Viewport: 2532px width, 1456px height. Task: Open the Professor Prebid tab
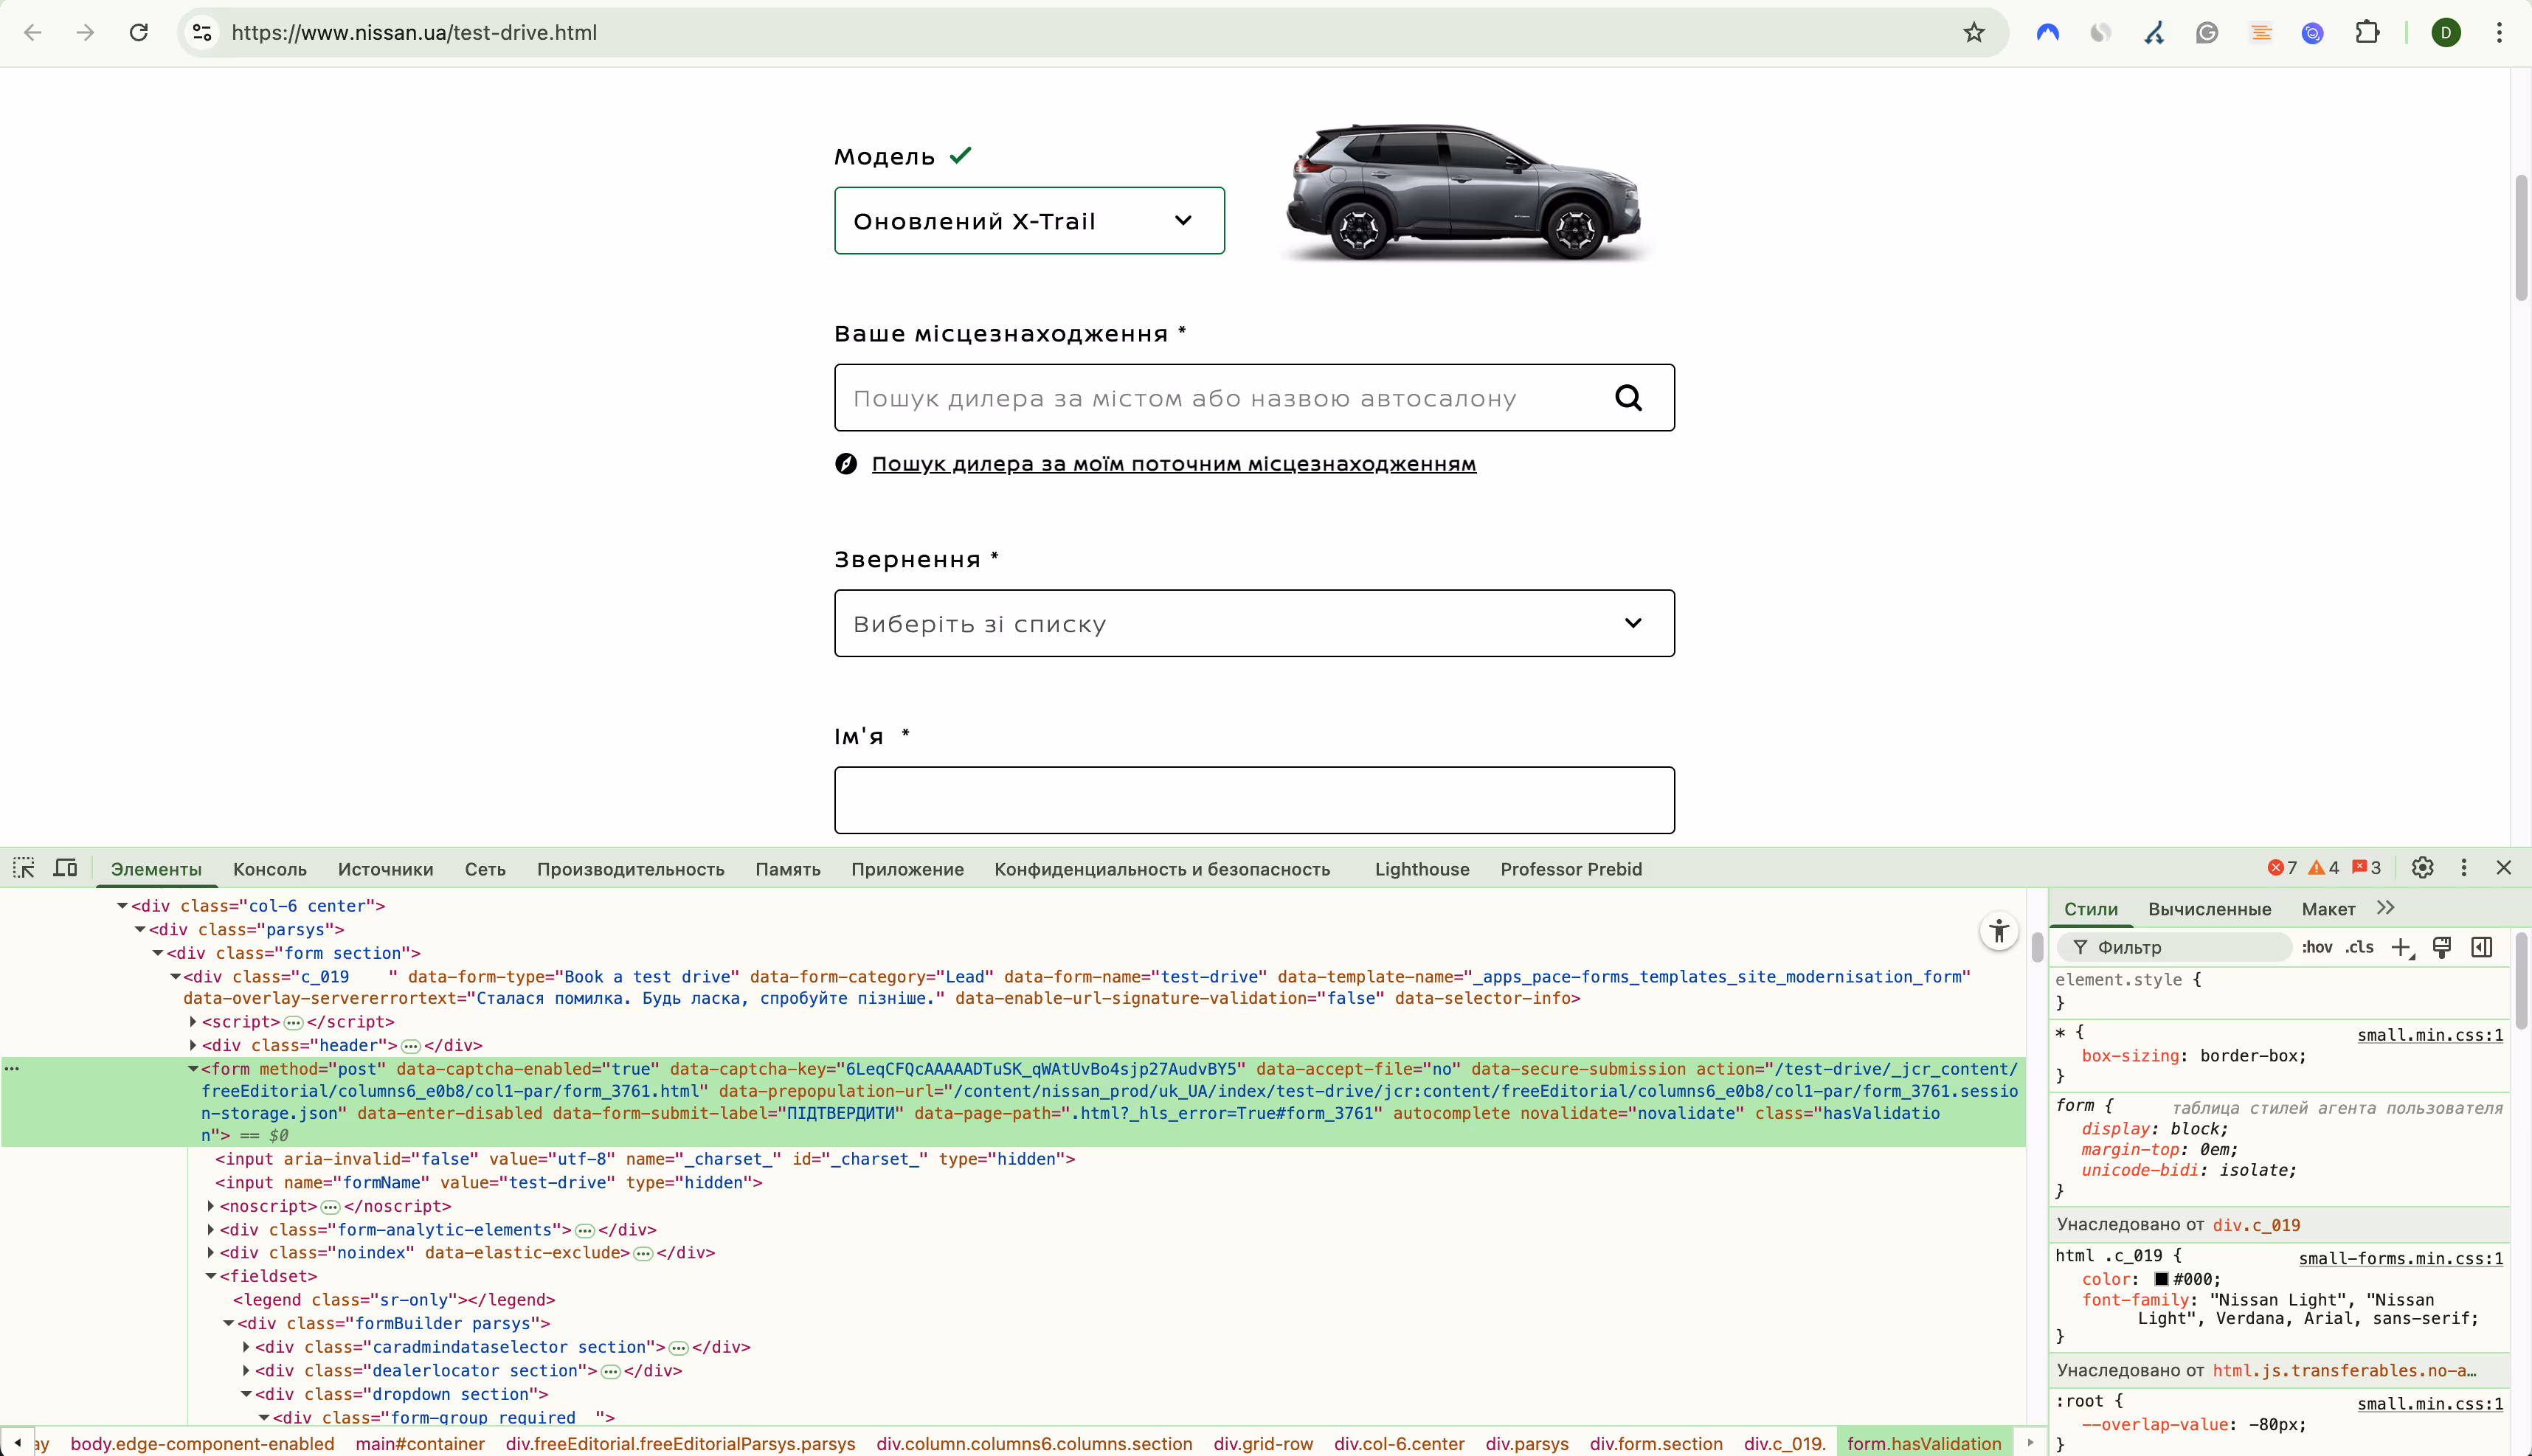[x=1571, y=869]
